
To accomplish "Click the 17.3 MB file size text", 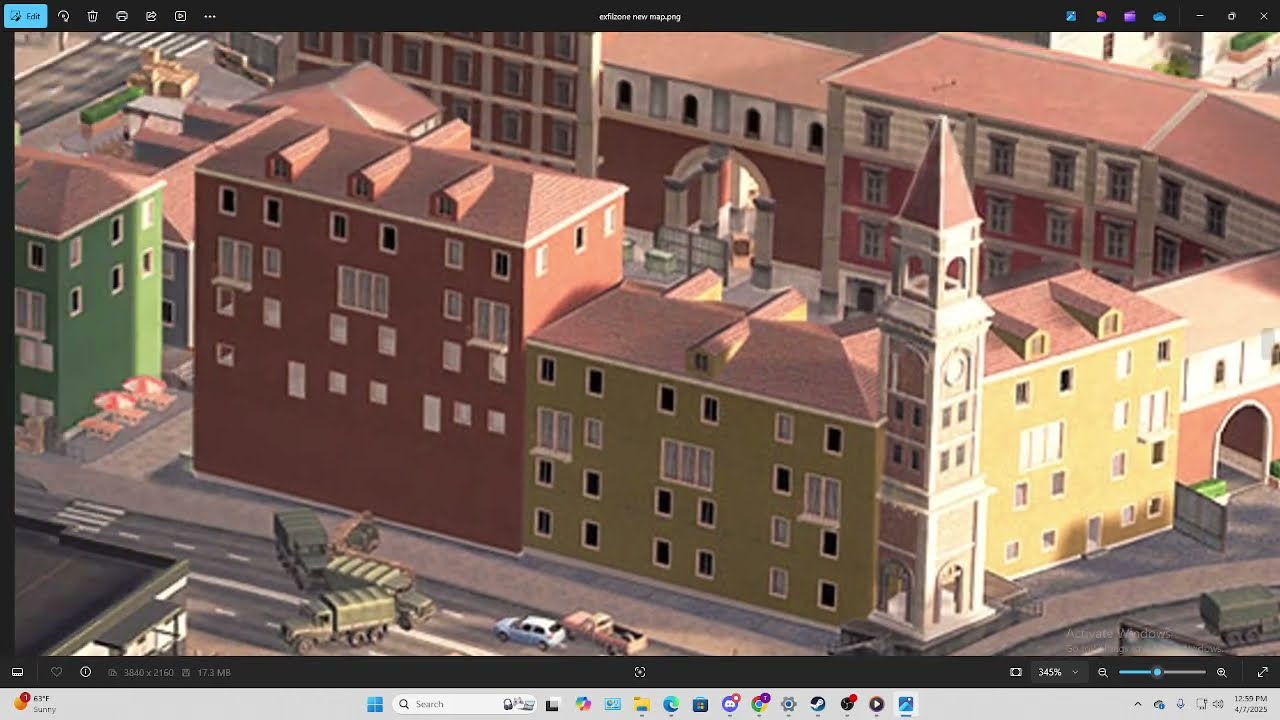I will click(214, 672).
